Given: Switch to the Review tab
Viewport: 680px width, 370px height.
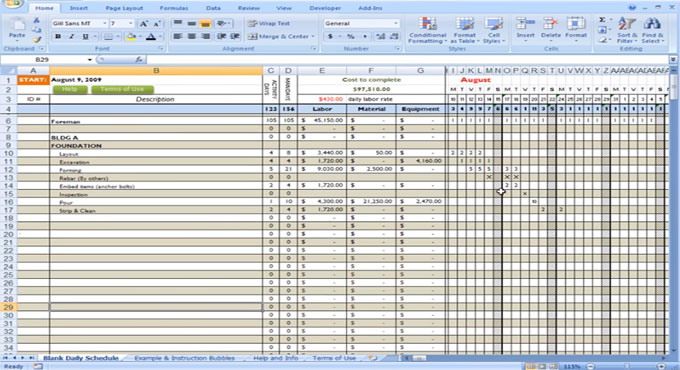Looking at the screenshot, I should [248, 8].
